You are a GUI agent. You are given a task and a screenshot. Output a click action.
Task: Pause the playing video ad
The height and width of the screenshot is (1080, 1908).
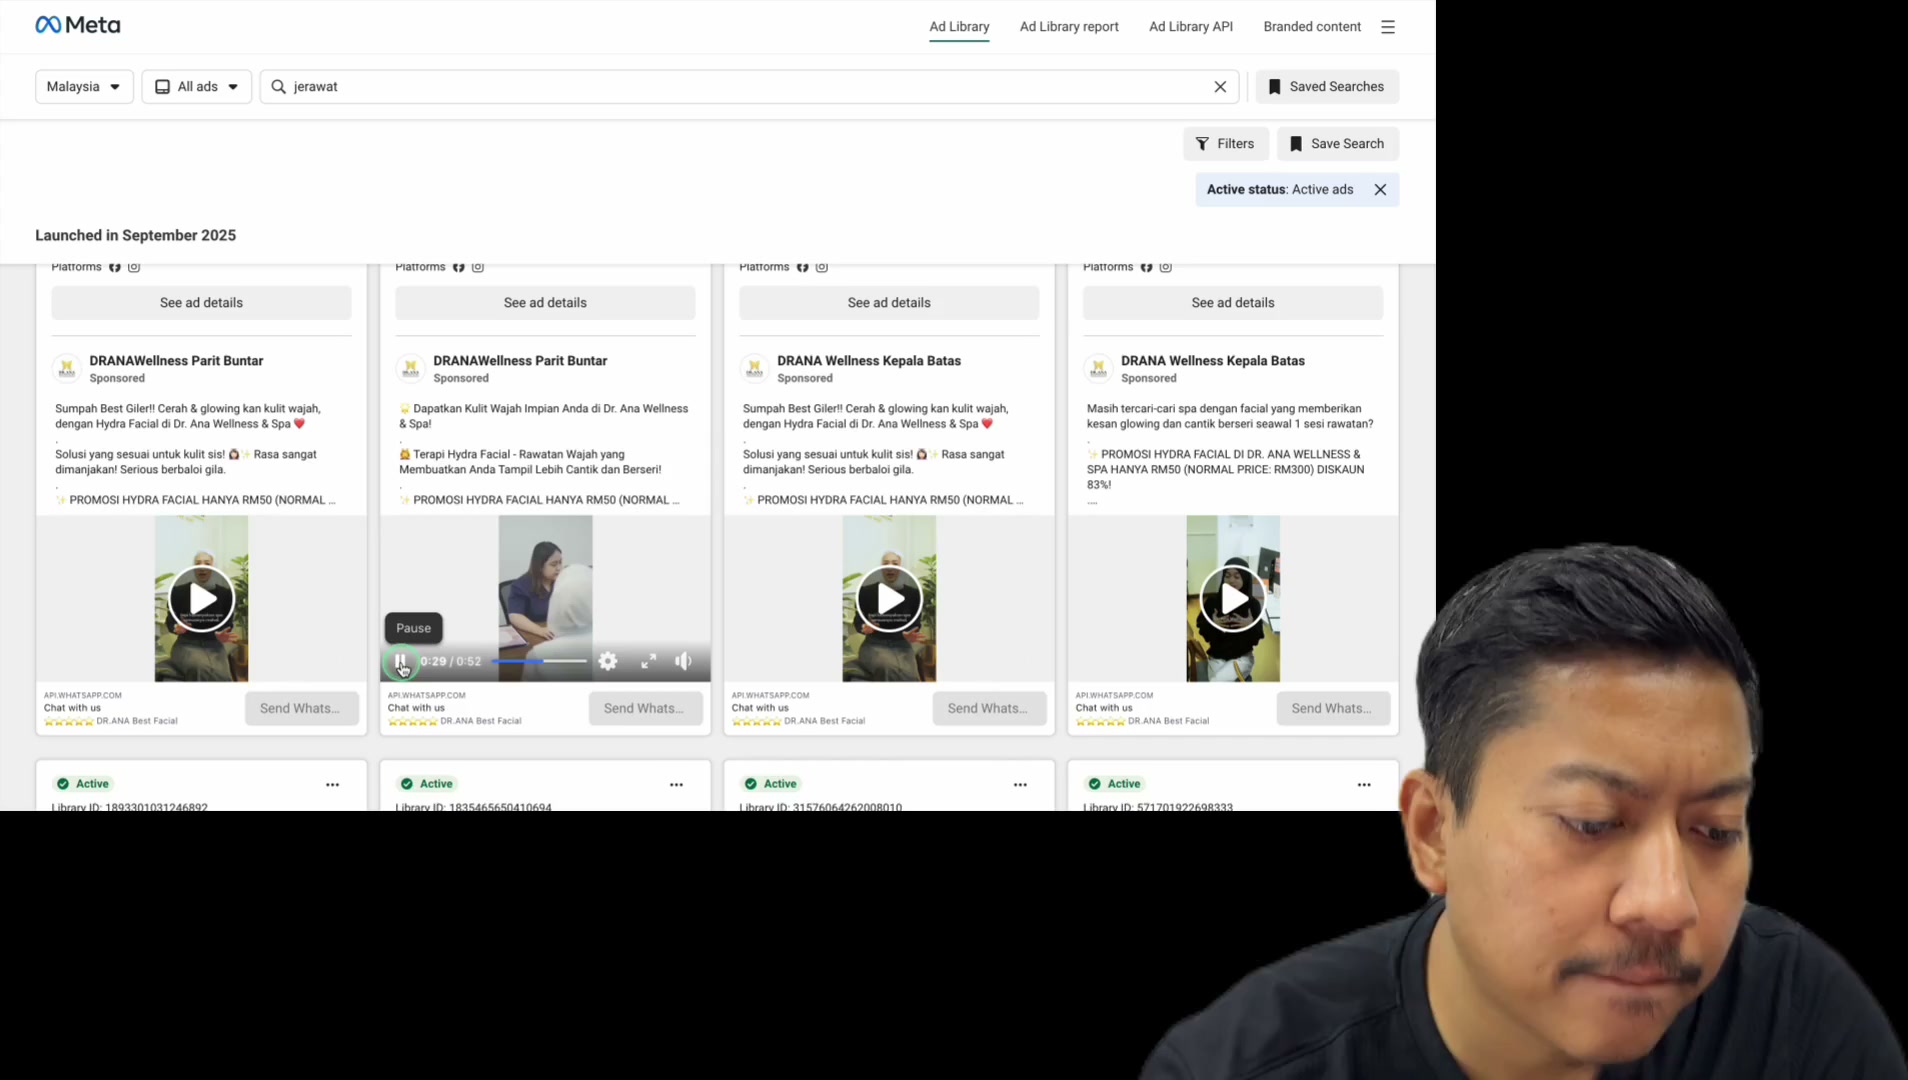[x=400, y=661]
